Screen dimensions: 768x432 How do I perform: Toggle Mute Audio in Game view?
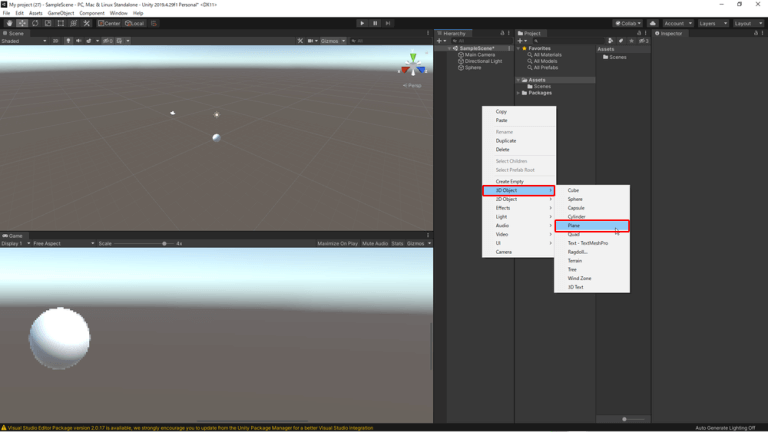click(x=375, y=243)
